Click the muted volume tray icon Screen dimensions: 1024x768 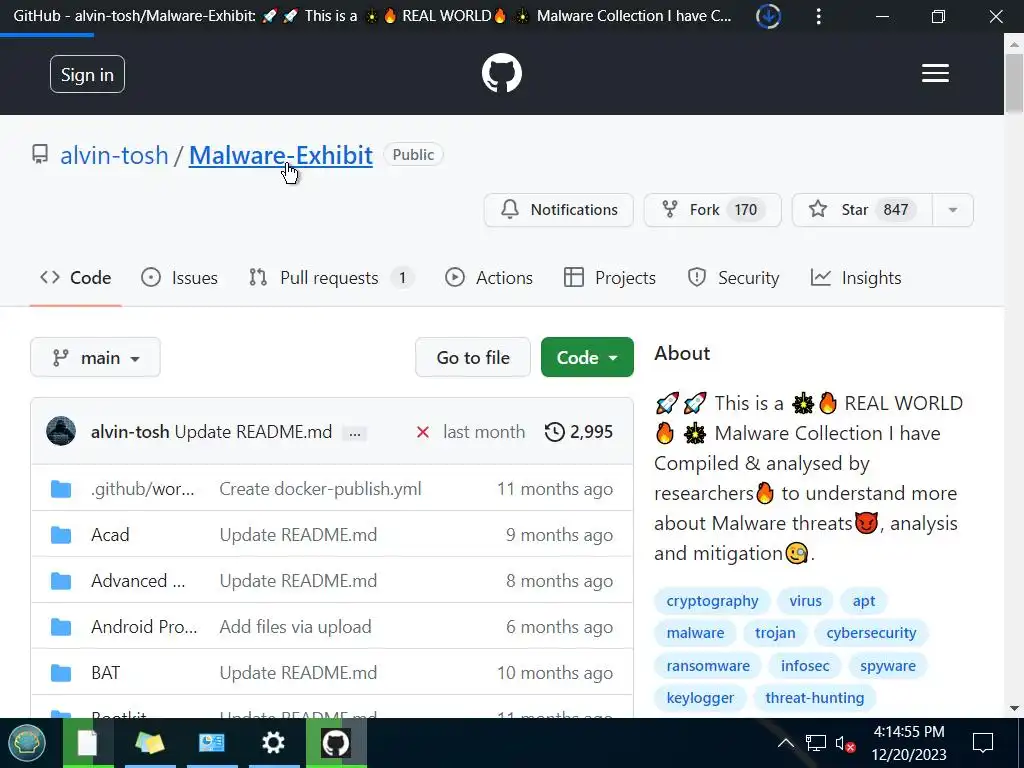(845, 744)
